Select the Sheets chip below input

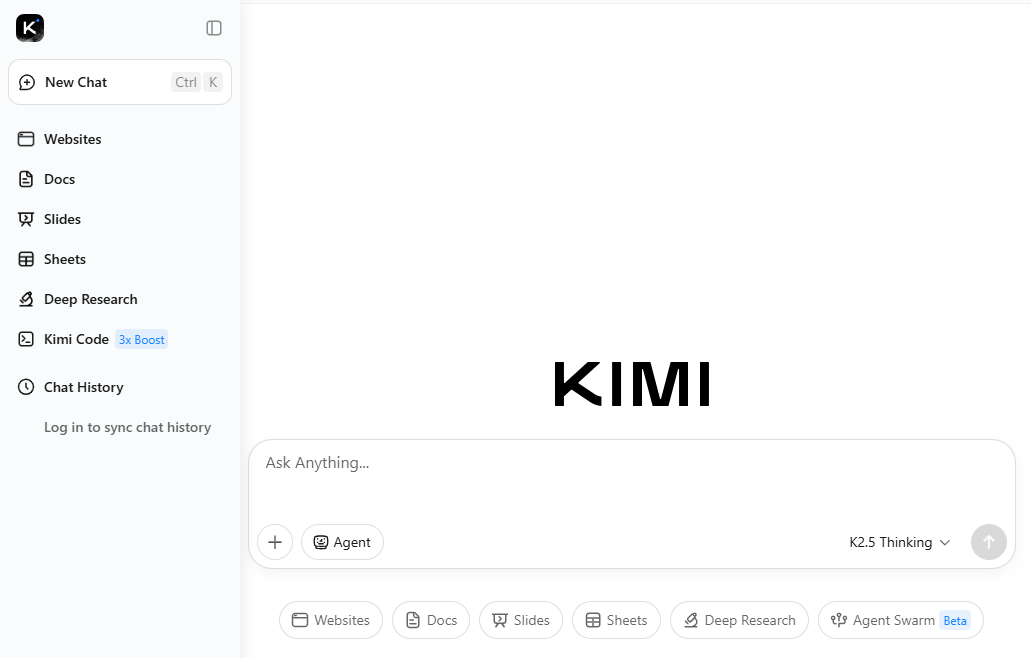(616, 621)
